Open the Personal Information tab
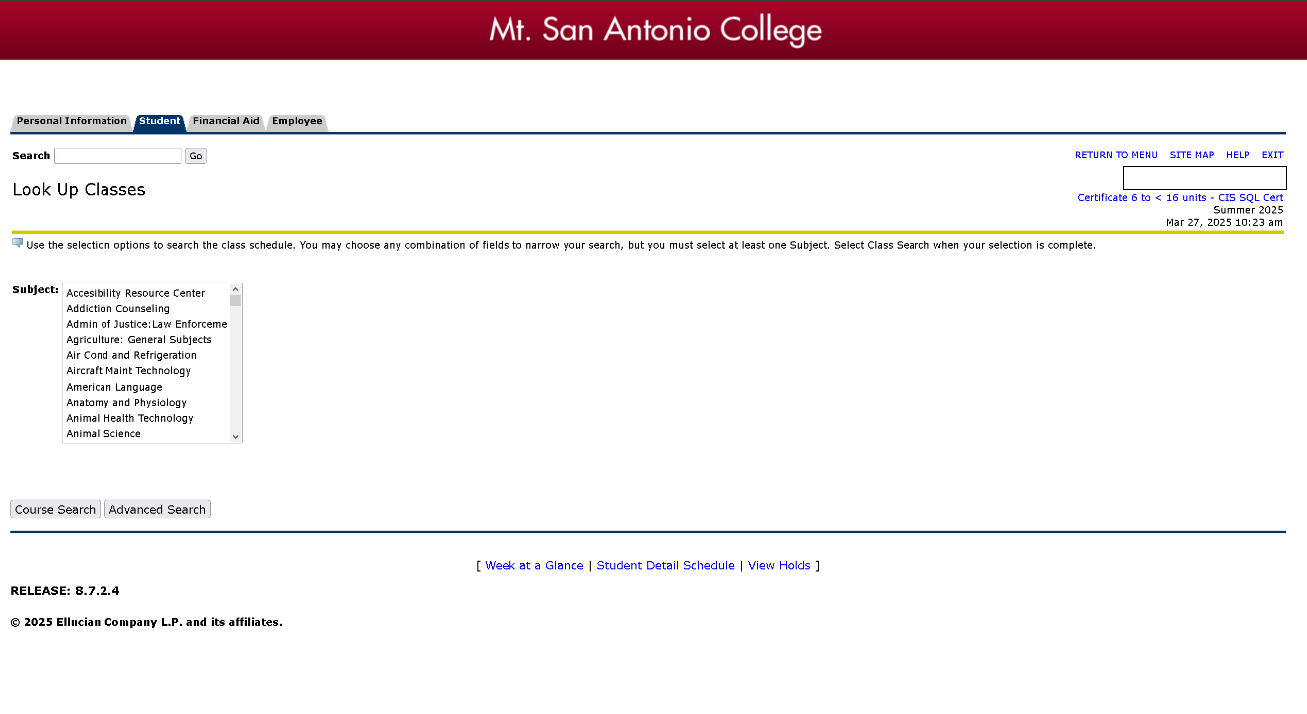The width and height of the screenshot is (1307, 714). 71,122
